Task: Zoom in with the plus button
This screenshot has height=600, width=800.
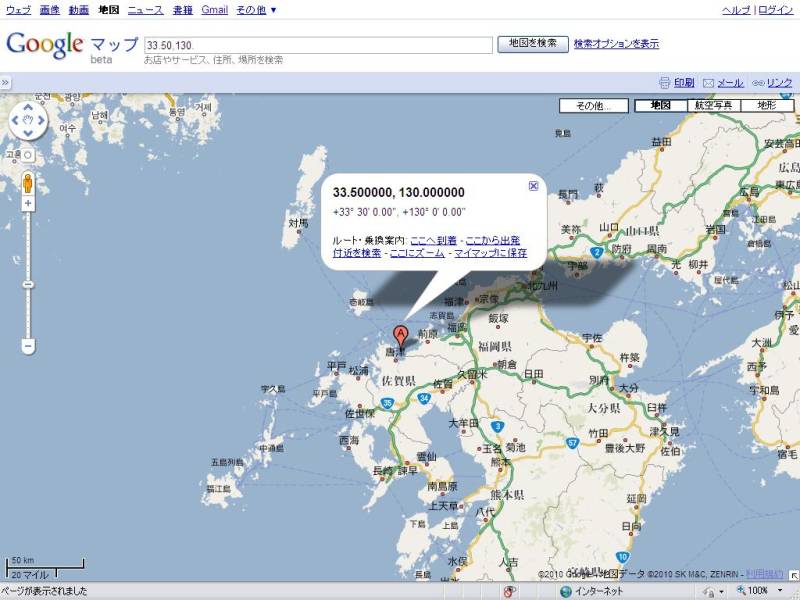Action: click(28, 204)
